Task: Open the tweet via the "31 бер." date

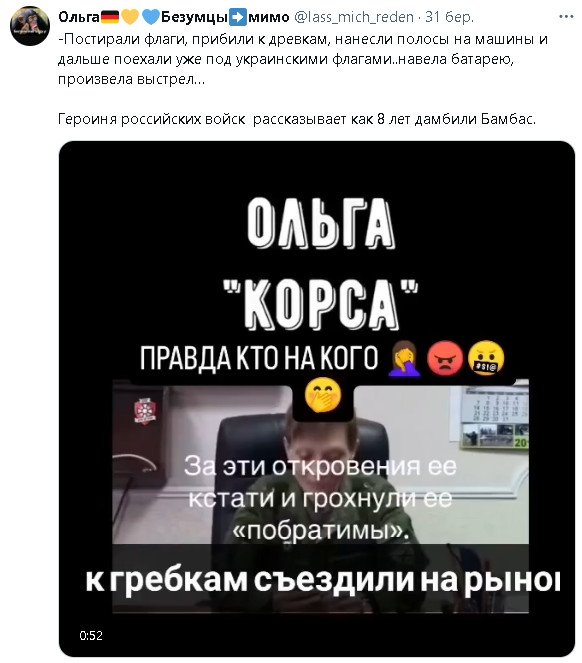Action: pos(449,17)
